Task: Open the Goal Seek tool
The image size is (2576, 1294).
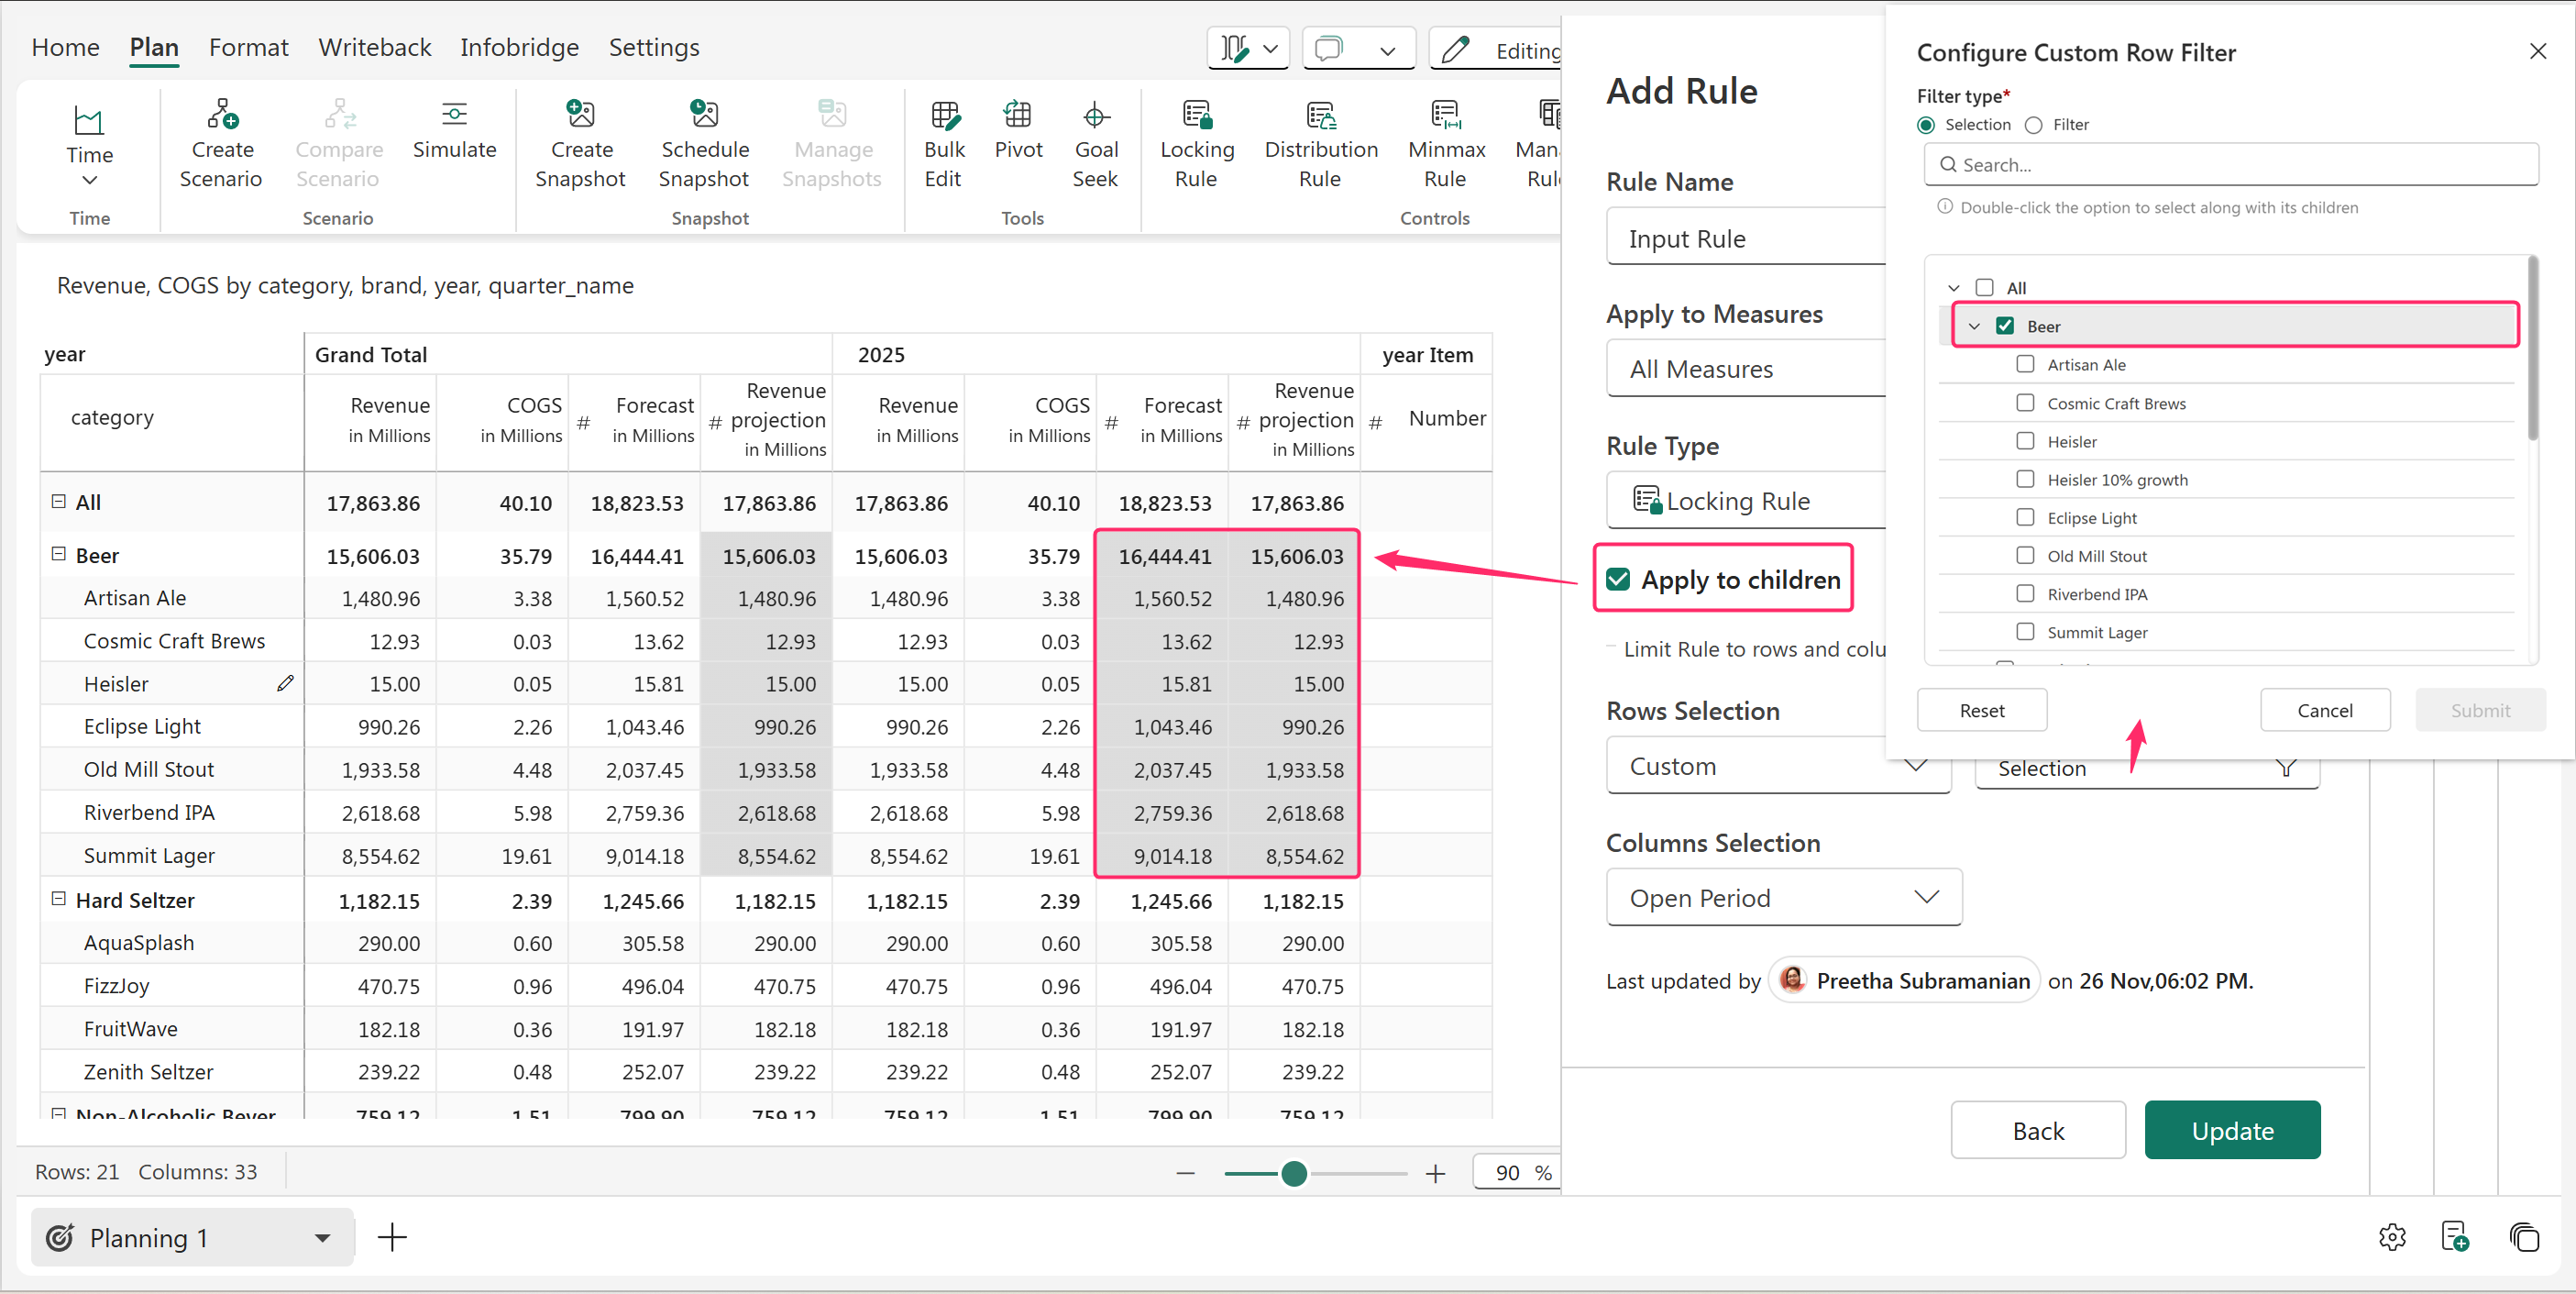Action: (x=1095, y=115)
